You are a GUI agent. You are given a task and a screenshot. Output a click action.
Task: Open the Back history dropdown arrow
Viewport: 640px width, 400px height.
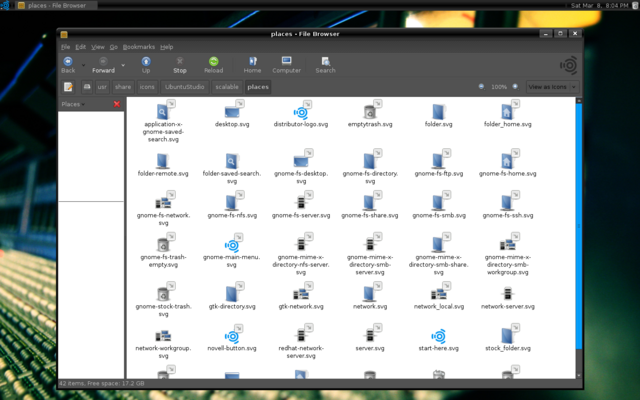pos(83,65)
